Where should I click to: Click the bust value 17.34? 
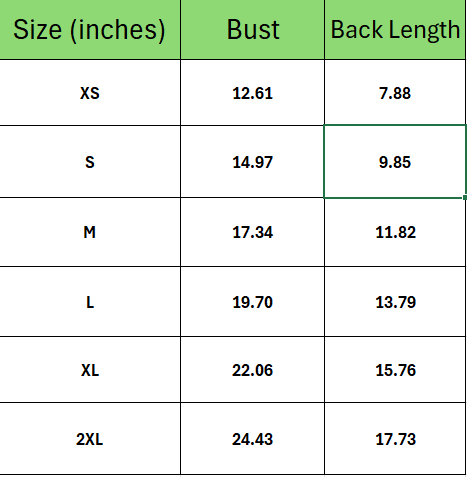pyautogui.click(x=252, y=232)
